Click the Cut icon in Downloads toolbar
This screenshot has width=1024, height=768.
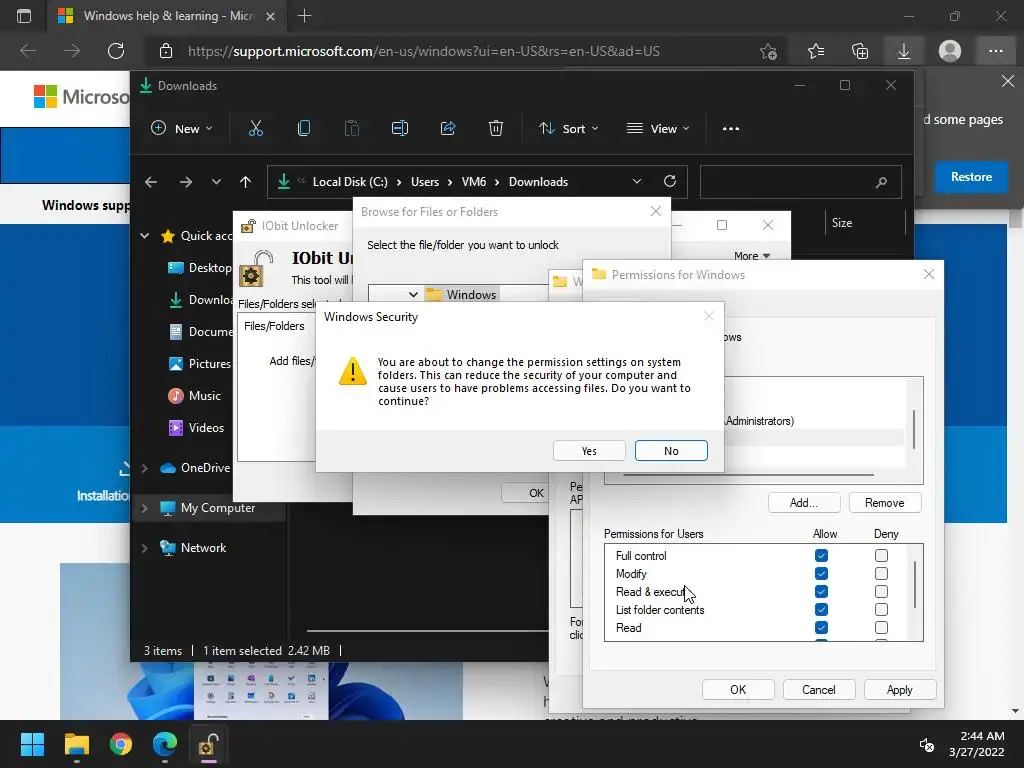255,129
